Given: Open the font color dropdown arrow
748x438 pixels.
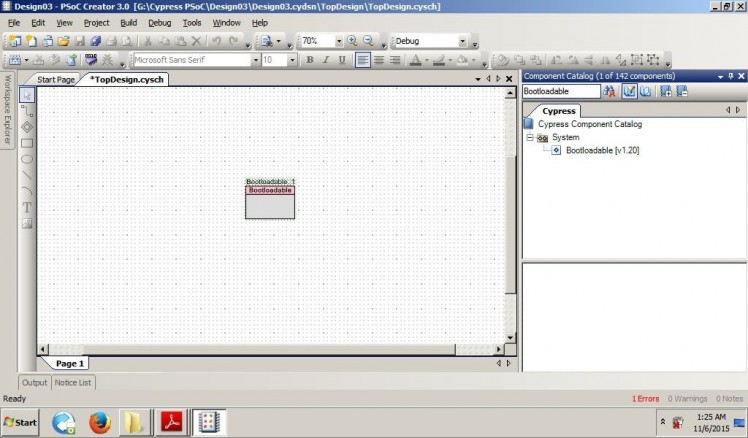Looking at the screenshot, I should click(x=426, y=60).
